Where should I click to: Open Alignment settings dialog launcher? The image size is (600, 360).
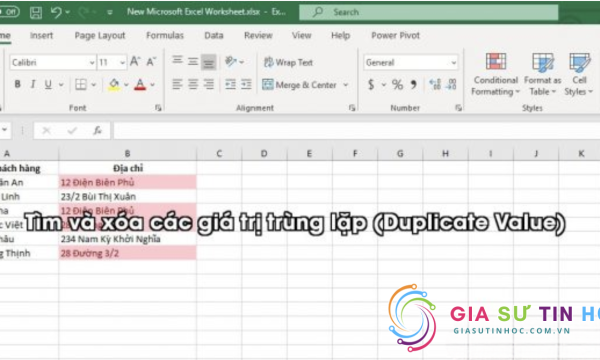tap(352, 108)
